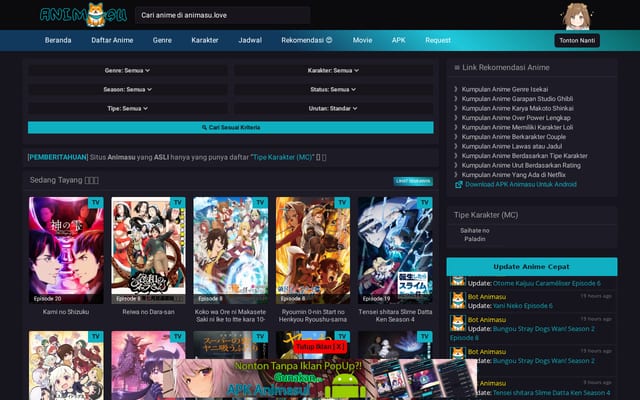Open the Season: Semua dropdown
The image size is (640, 400).
tap(127, 89)
